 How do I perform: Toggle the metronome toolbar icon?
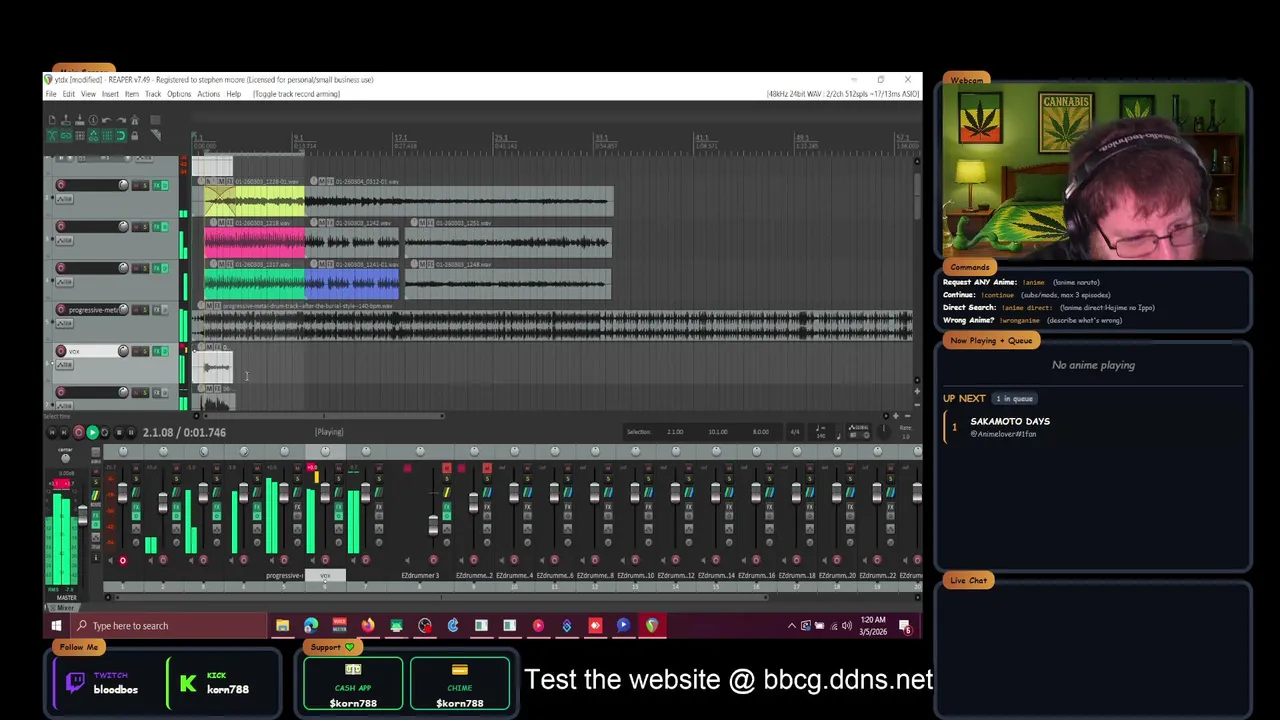(x=134, y=120)
